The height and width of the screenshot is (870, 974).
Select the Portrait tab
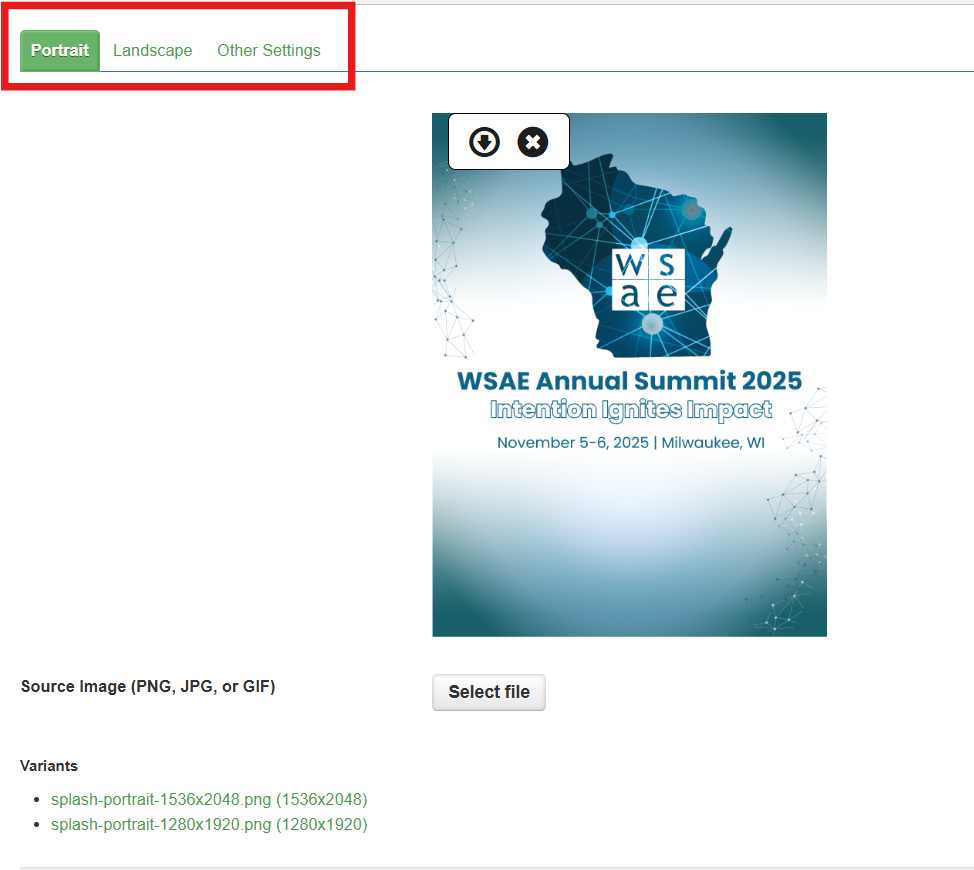click(x=60, y=51)
